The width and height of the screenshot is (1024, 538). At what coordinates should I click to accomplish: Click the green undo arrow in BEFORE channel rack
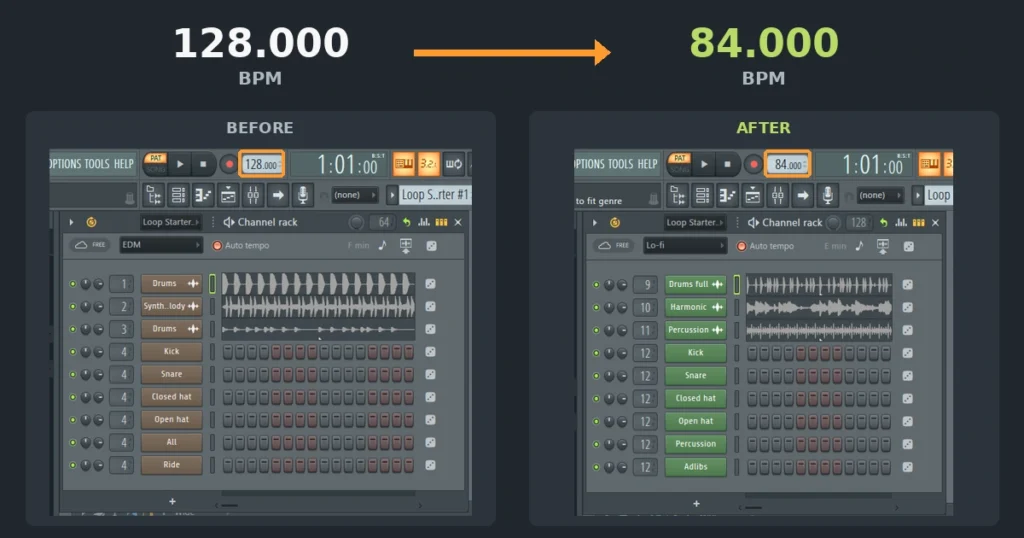click(406, 222)
